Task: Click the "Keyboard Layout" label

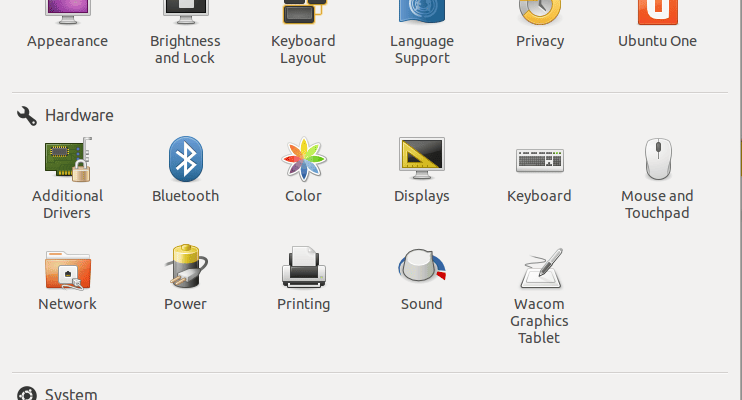Action: (303, 50)
